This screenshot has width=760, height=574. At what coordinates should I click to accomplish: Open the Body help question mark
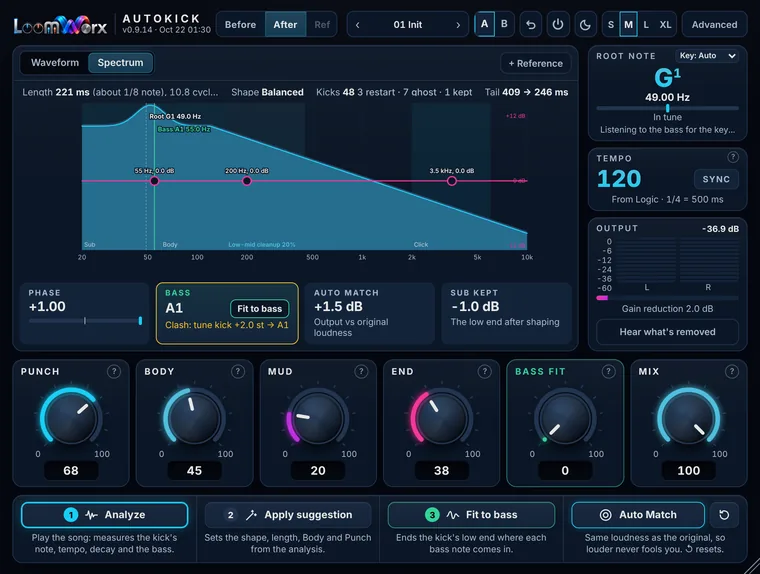(237, 371)
